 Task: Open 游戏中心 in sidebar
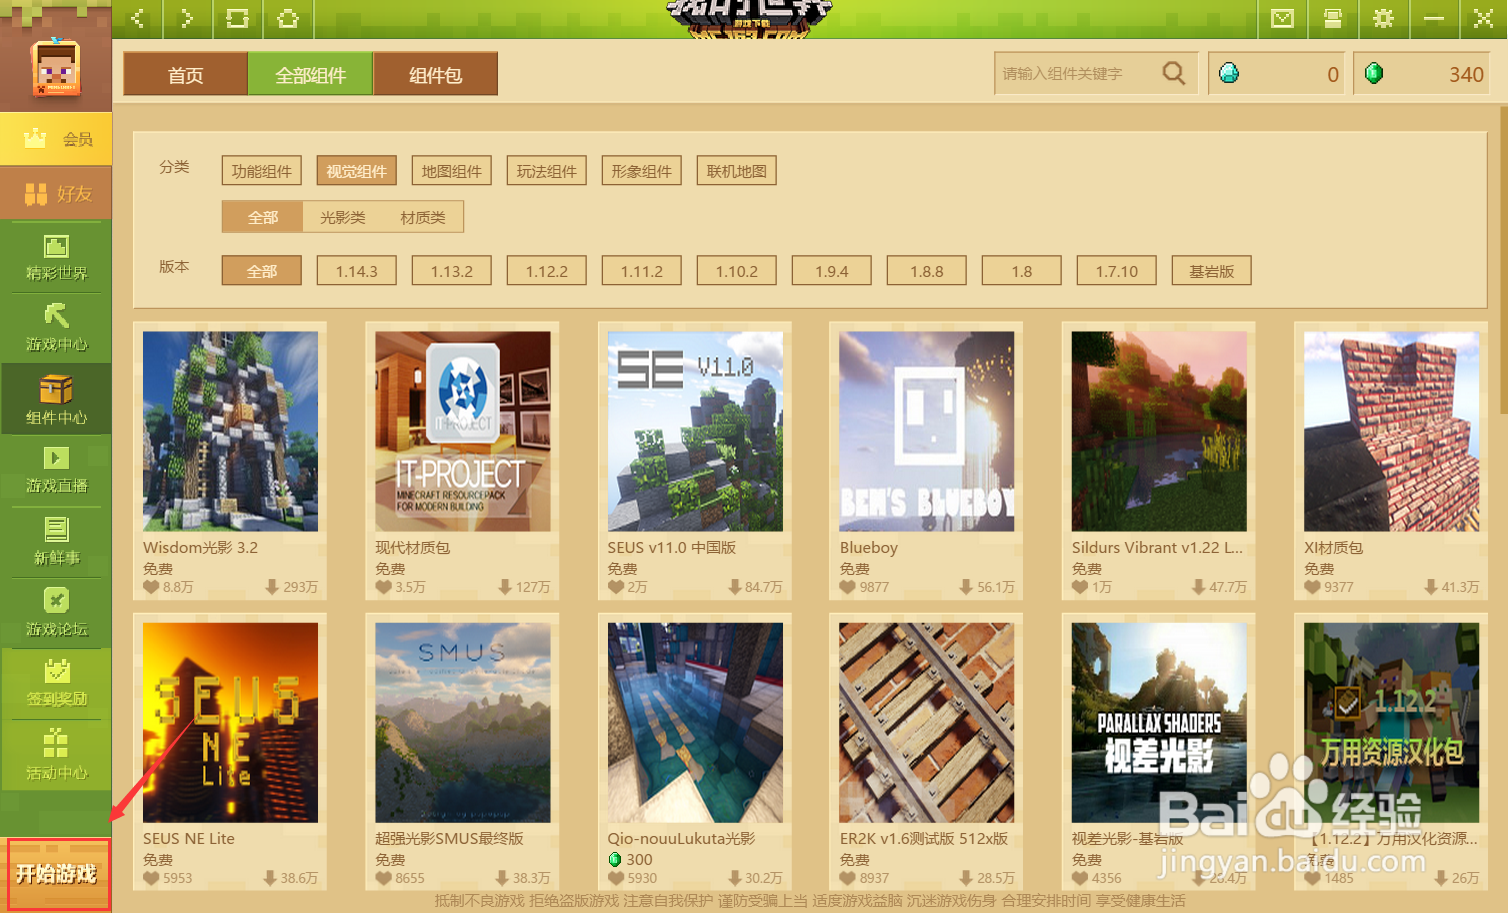(56, 328)
